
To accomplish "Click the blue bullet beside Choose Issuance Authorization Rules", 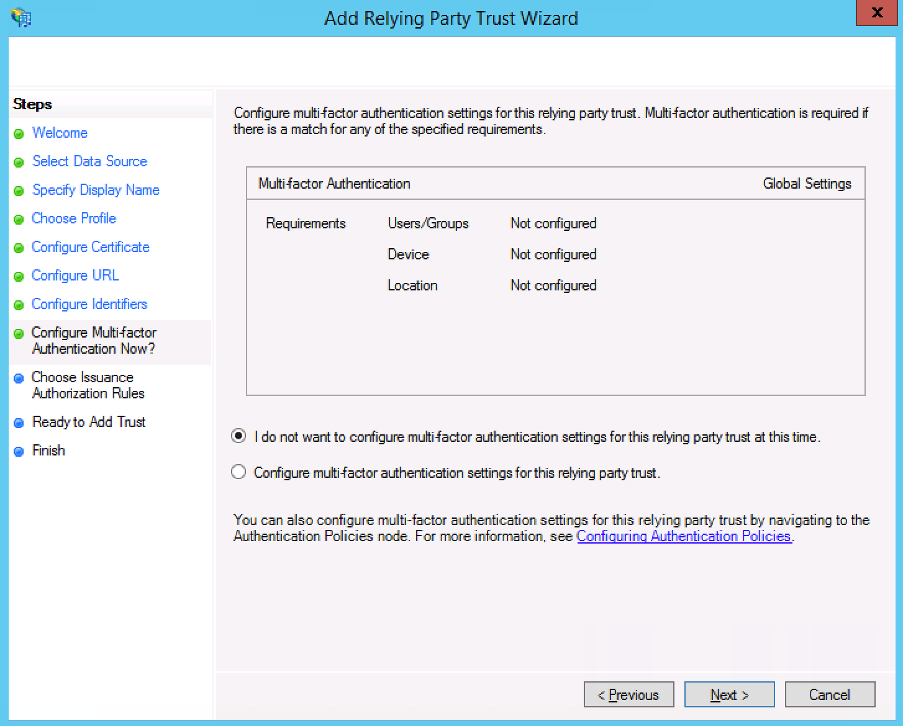I will (x=19, y=378).
